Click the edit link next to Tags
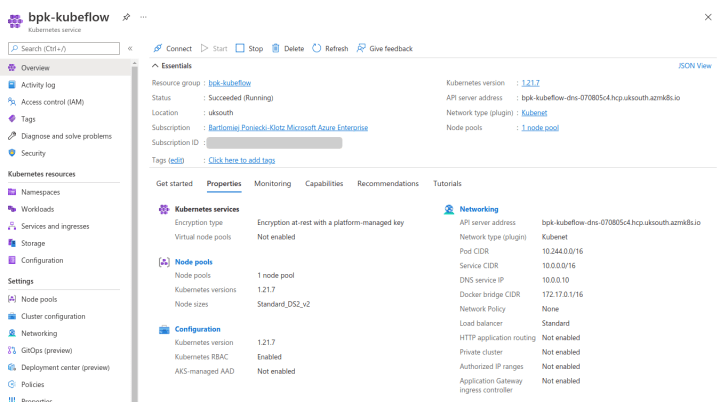The width and height of the screenshot is (720, 402). [x=176, y=160]
